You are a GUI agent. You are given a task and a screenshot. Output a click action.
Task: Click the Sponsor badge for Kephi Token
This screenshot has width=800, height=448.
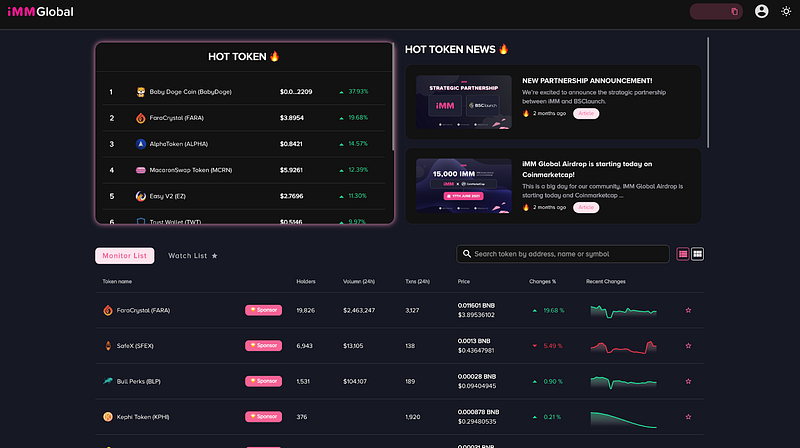(x=263, y=417)
